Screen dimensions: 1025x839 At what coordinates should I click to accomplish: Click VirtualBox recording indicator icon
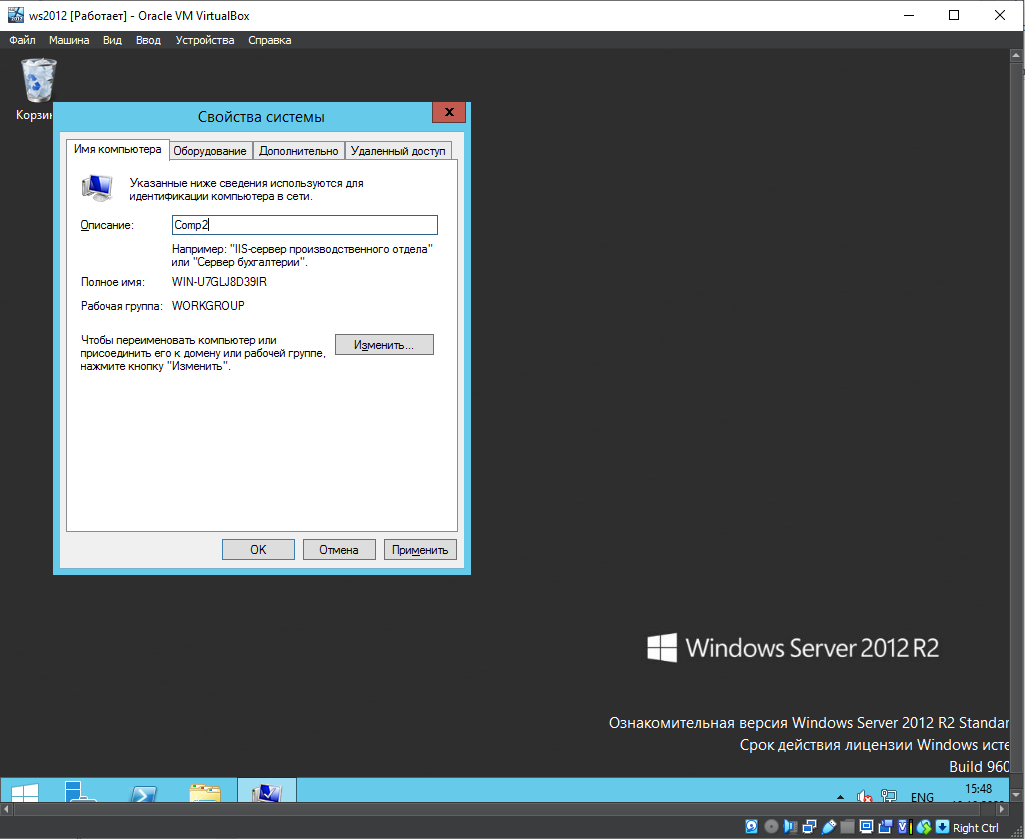pyautogui.click(x=886, y=827)
